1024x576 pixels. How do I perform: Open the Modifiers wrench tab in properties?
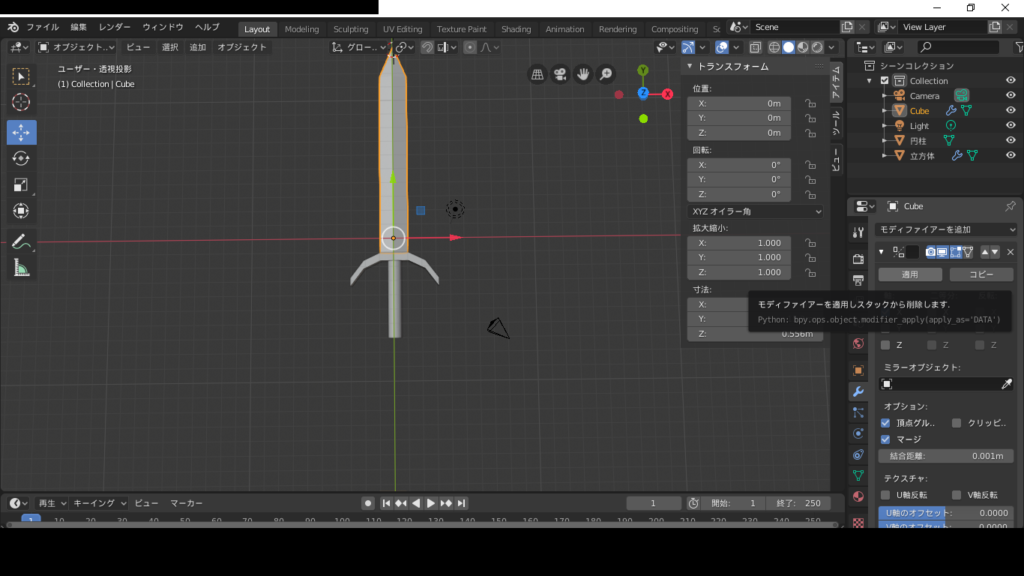tap(857, 391)
